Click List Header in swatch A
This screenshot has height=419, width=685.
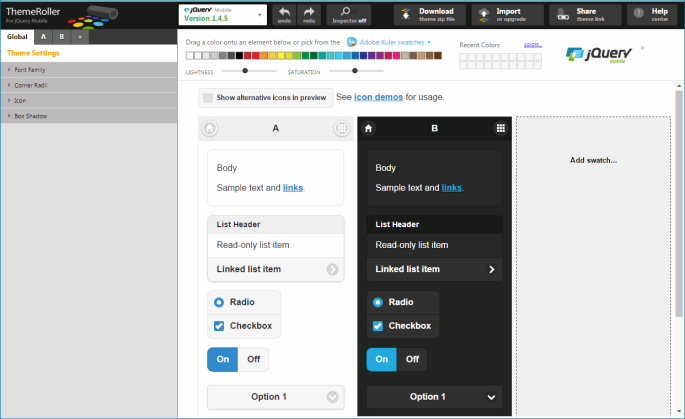276,225
